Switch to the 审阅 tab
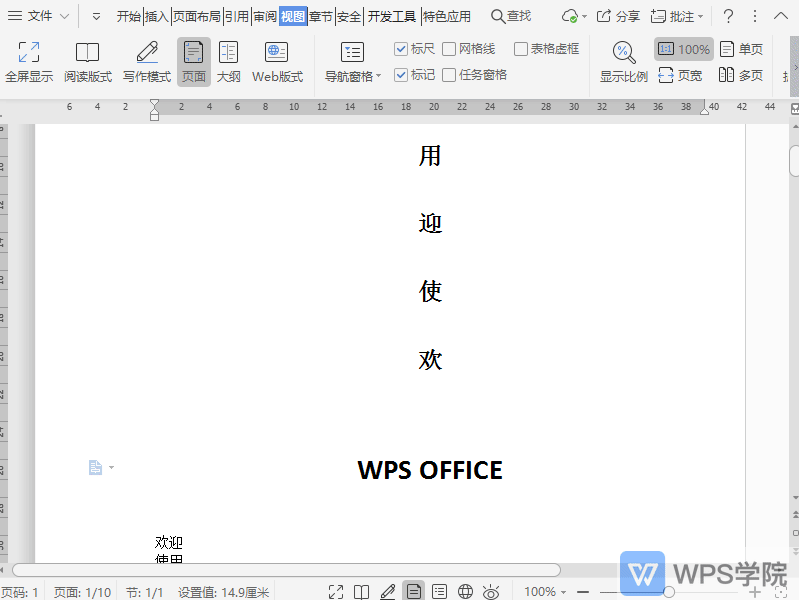 [264, 16]
